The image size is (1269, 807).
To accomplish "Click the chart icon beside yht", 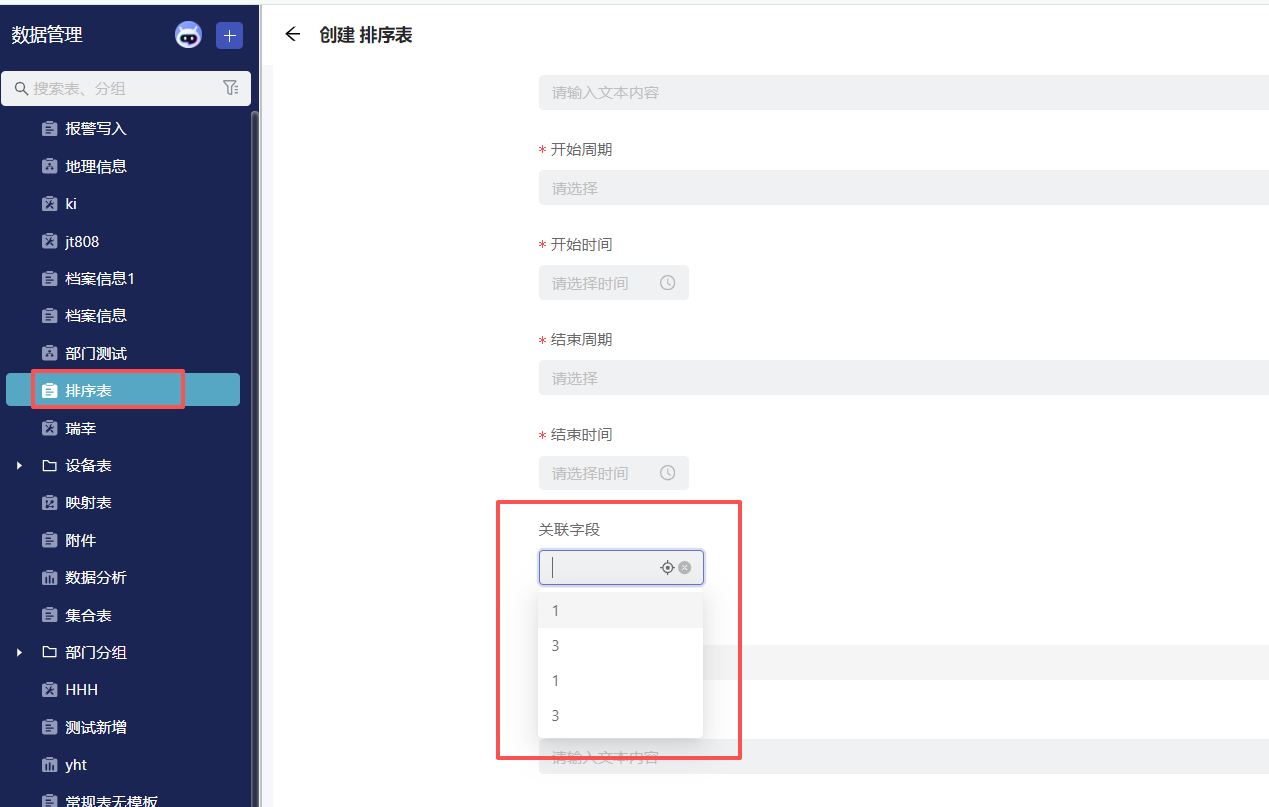I will point(49,765).
